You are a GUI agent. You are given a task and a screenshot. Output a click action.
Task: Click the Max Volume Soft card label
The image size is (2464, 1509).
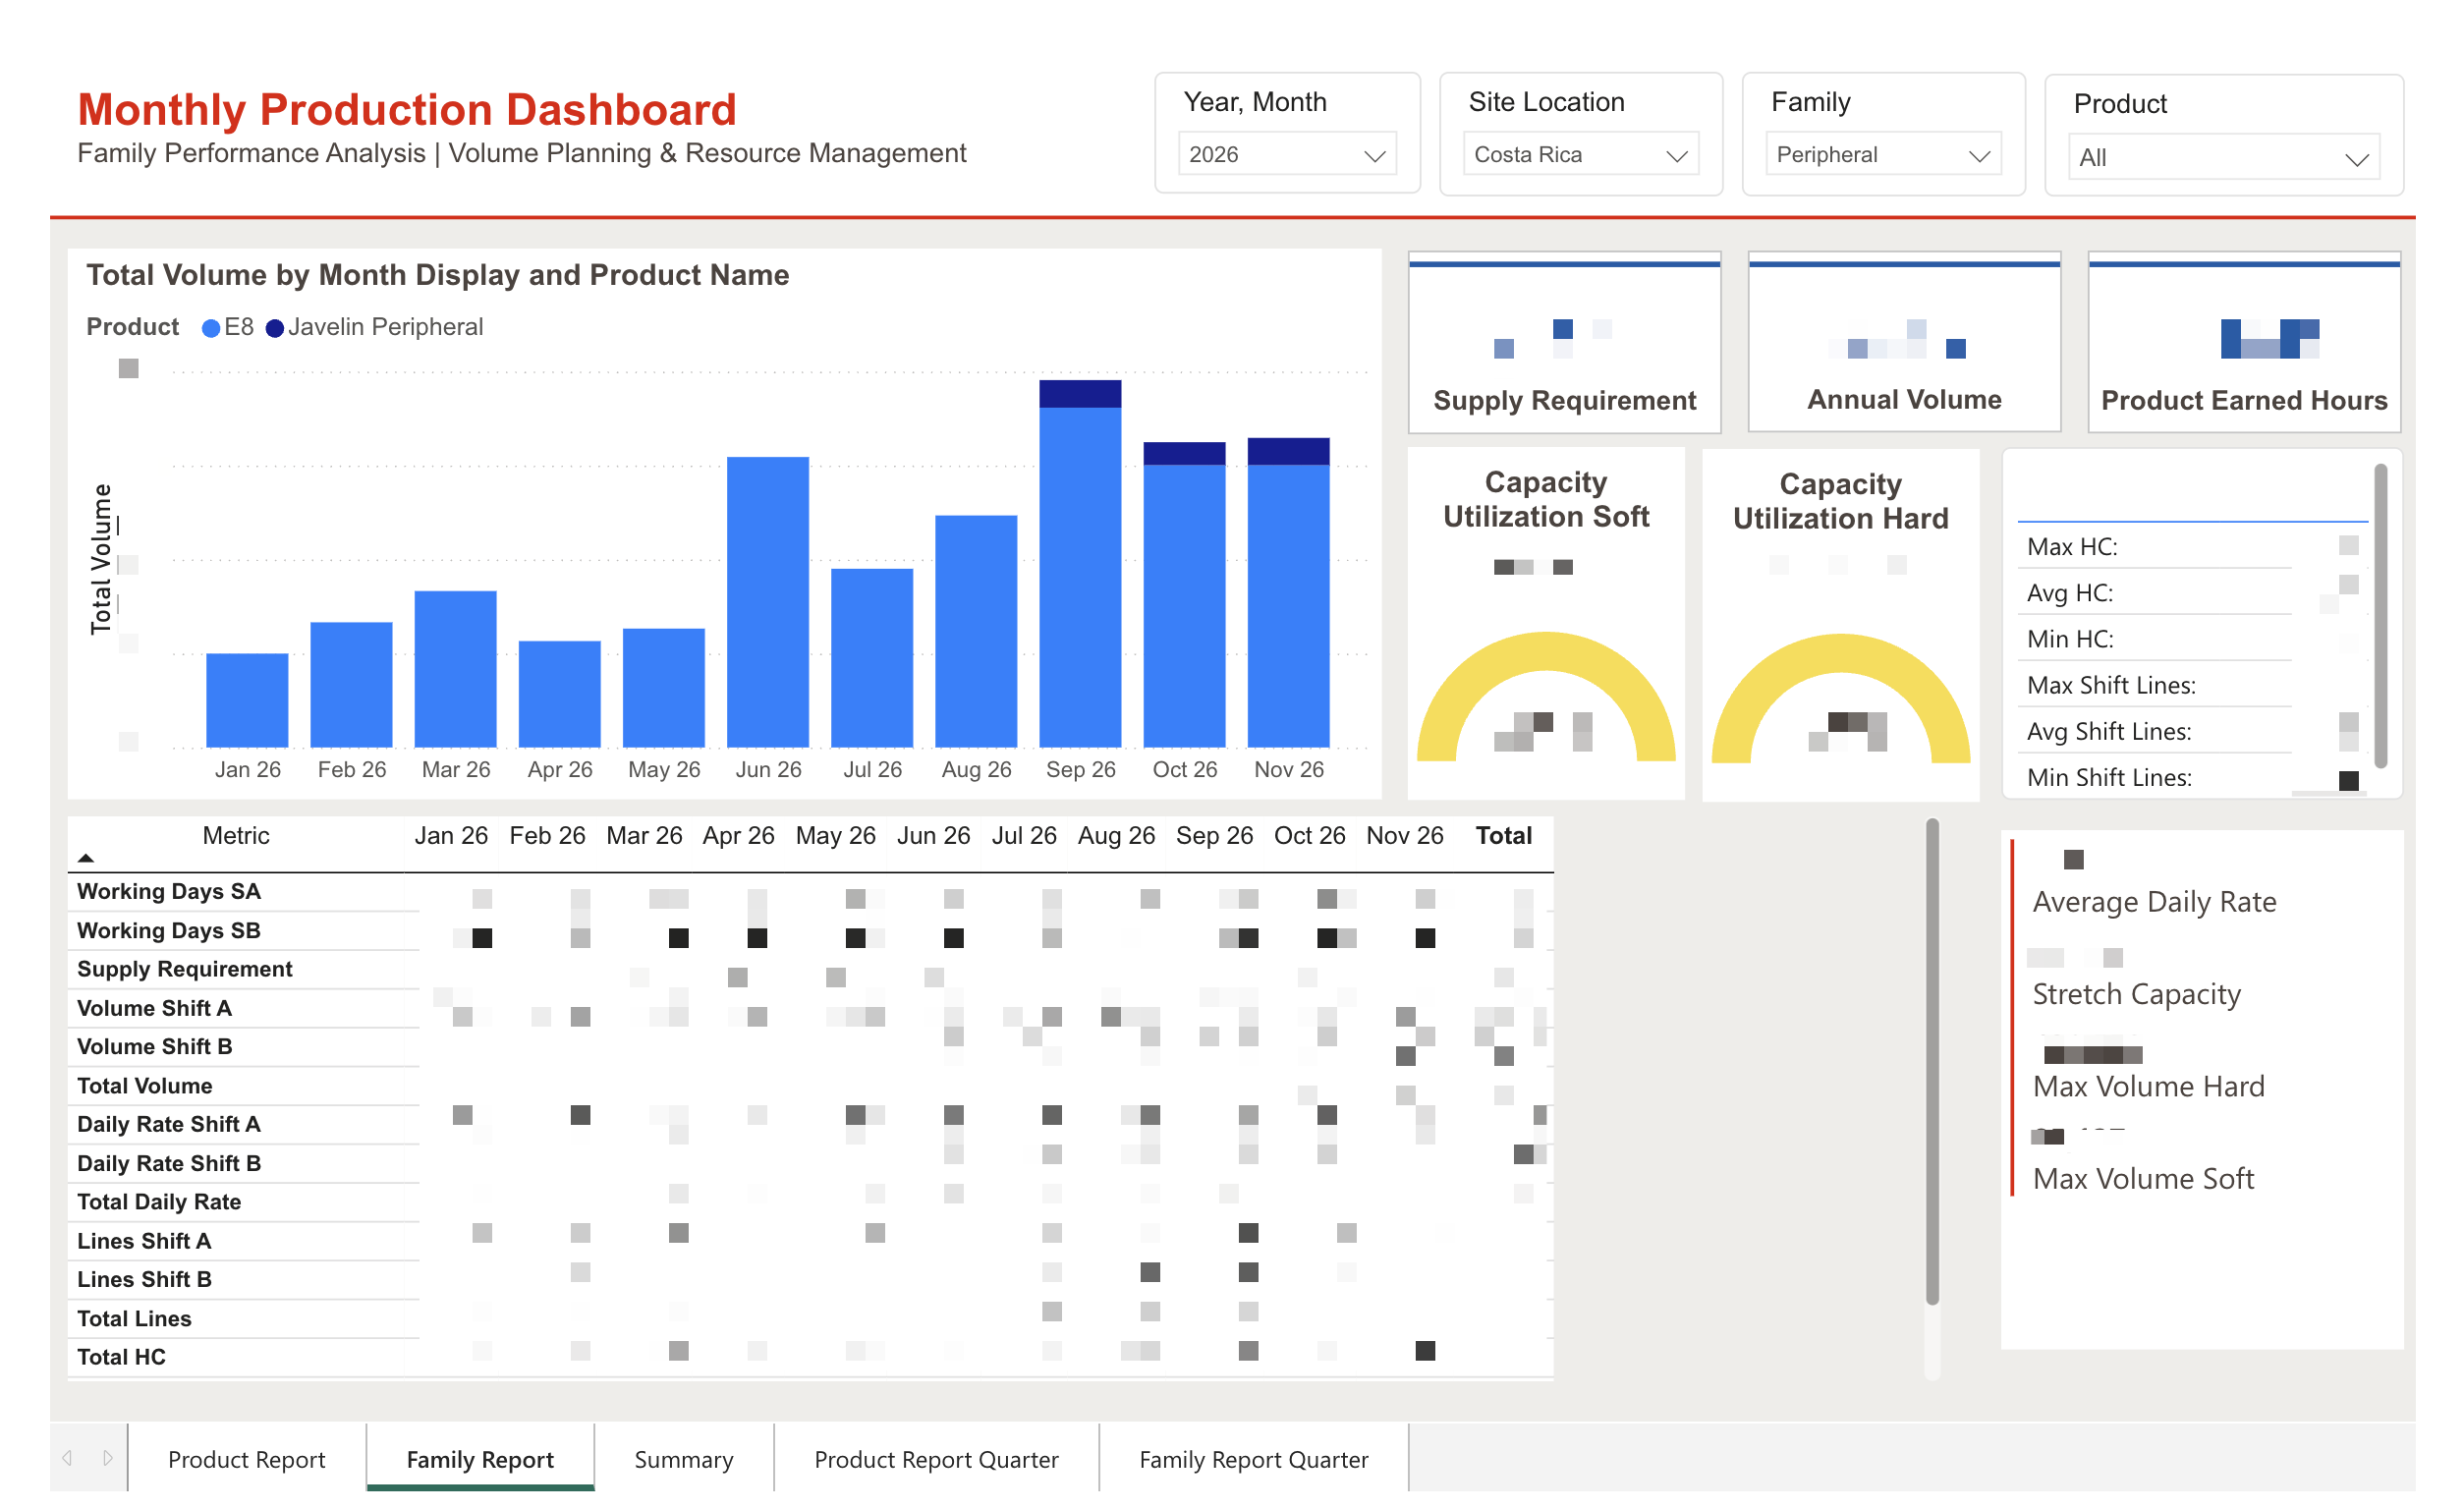(x=2143, y=1179)
